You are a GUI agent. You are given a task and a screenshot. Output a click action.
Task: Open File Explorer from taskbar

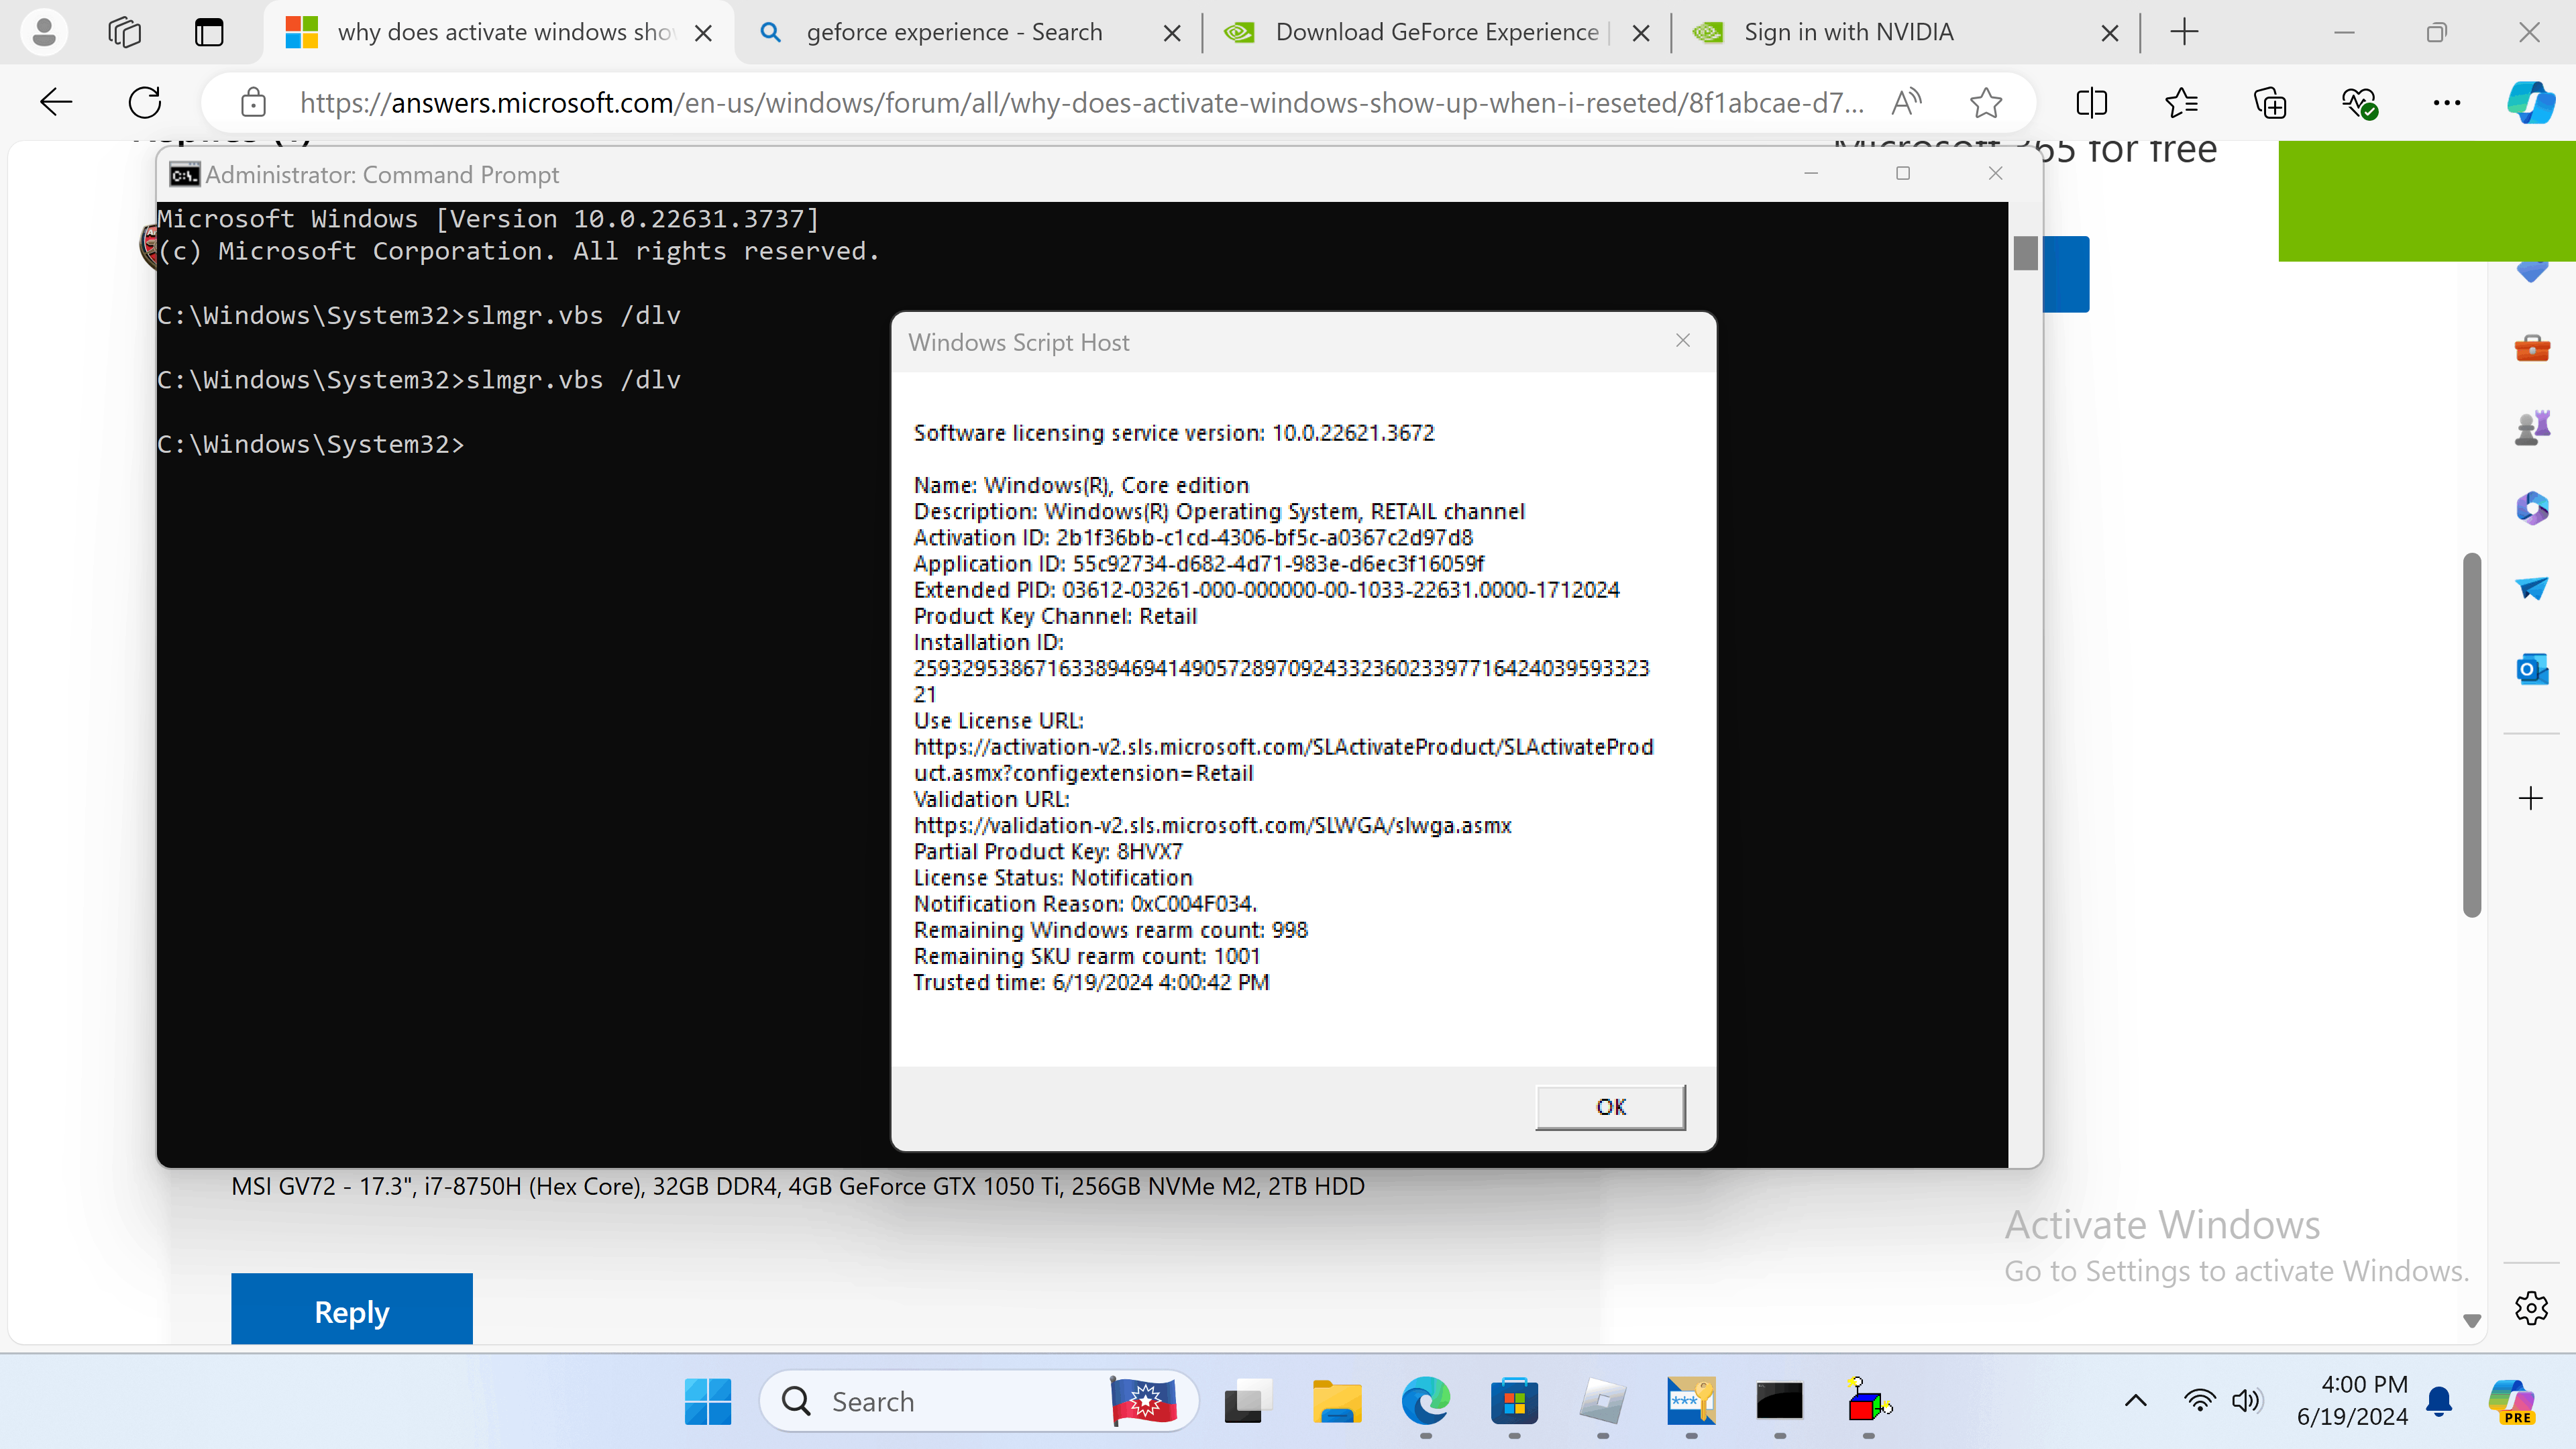[1337, 1402]
